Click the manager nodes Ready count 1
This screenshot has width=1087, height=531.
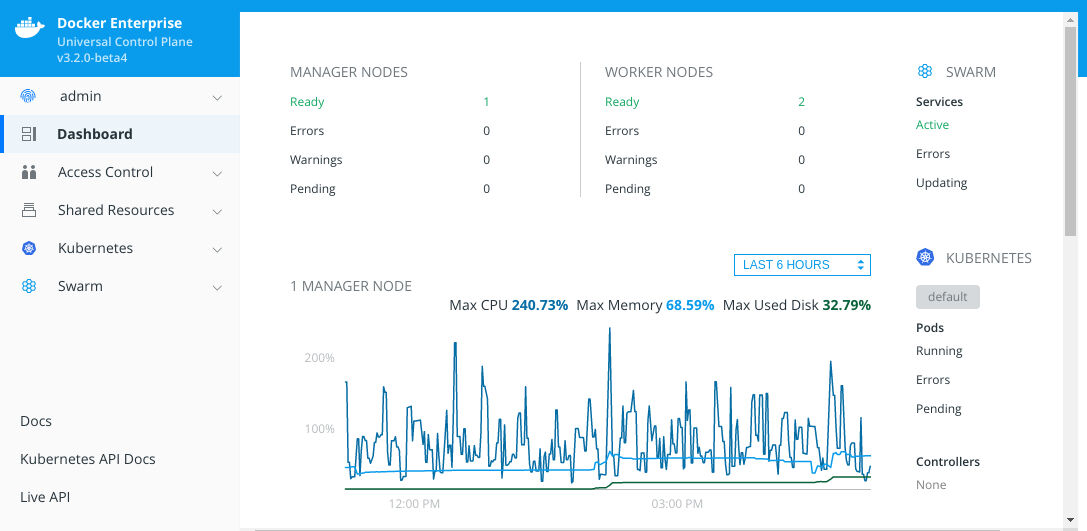(486, 102)
